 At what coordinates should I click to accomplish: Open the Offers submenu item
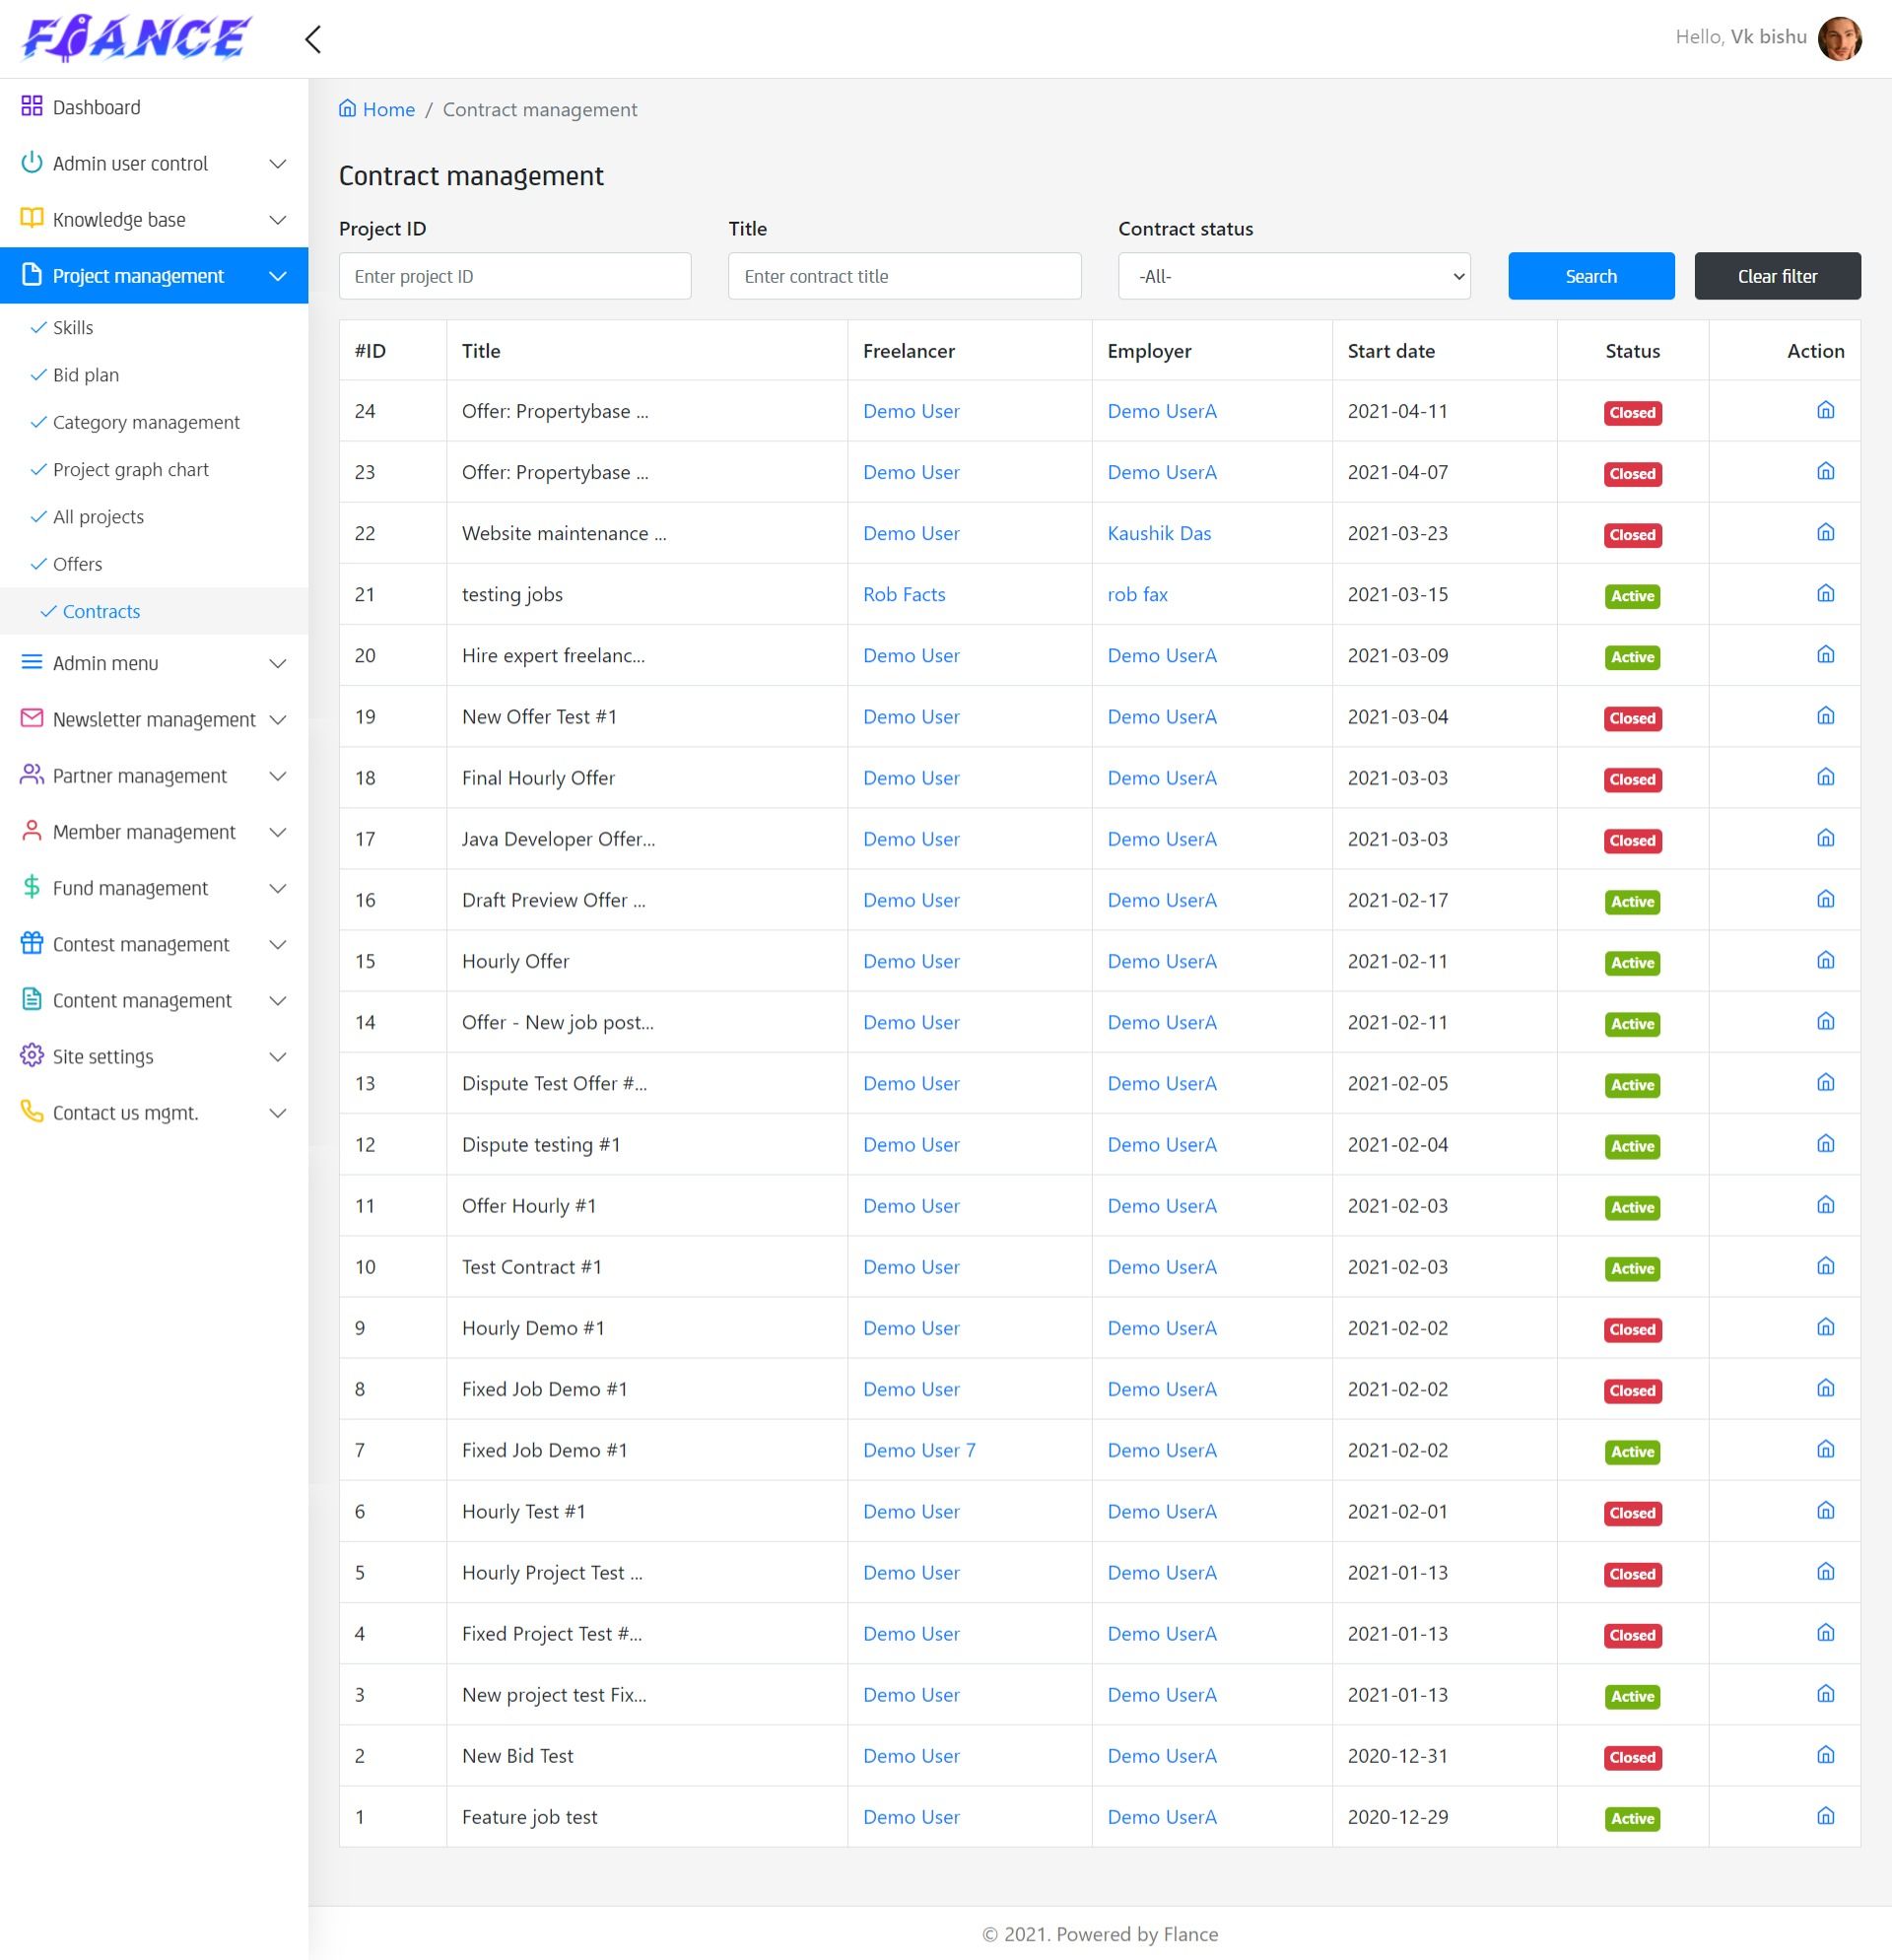(x=77, y=564)
